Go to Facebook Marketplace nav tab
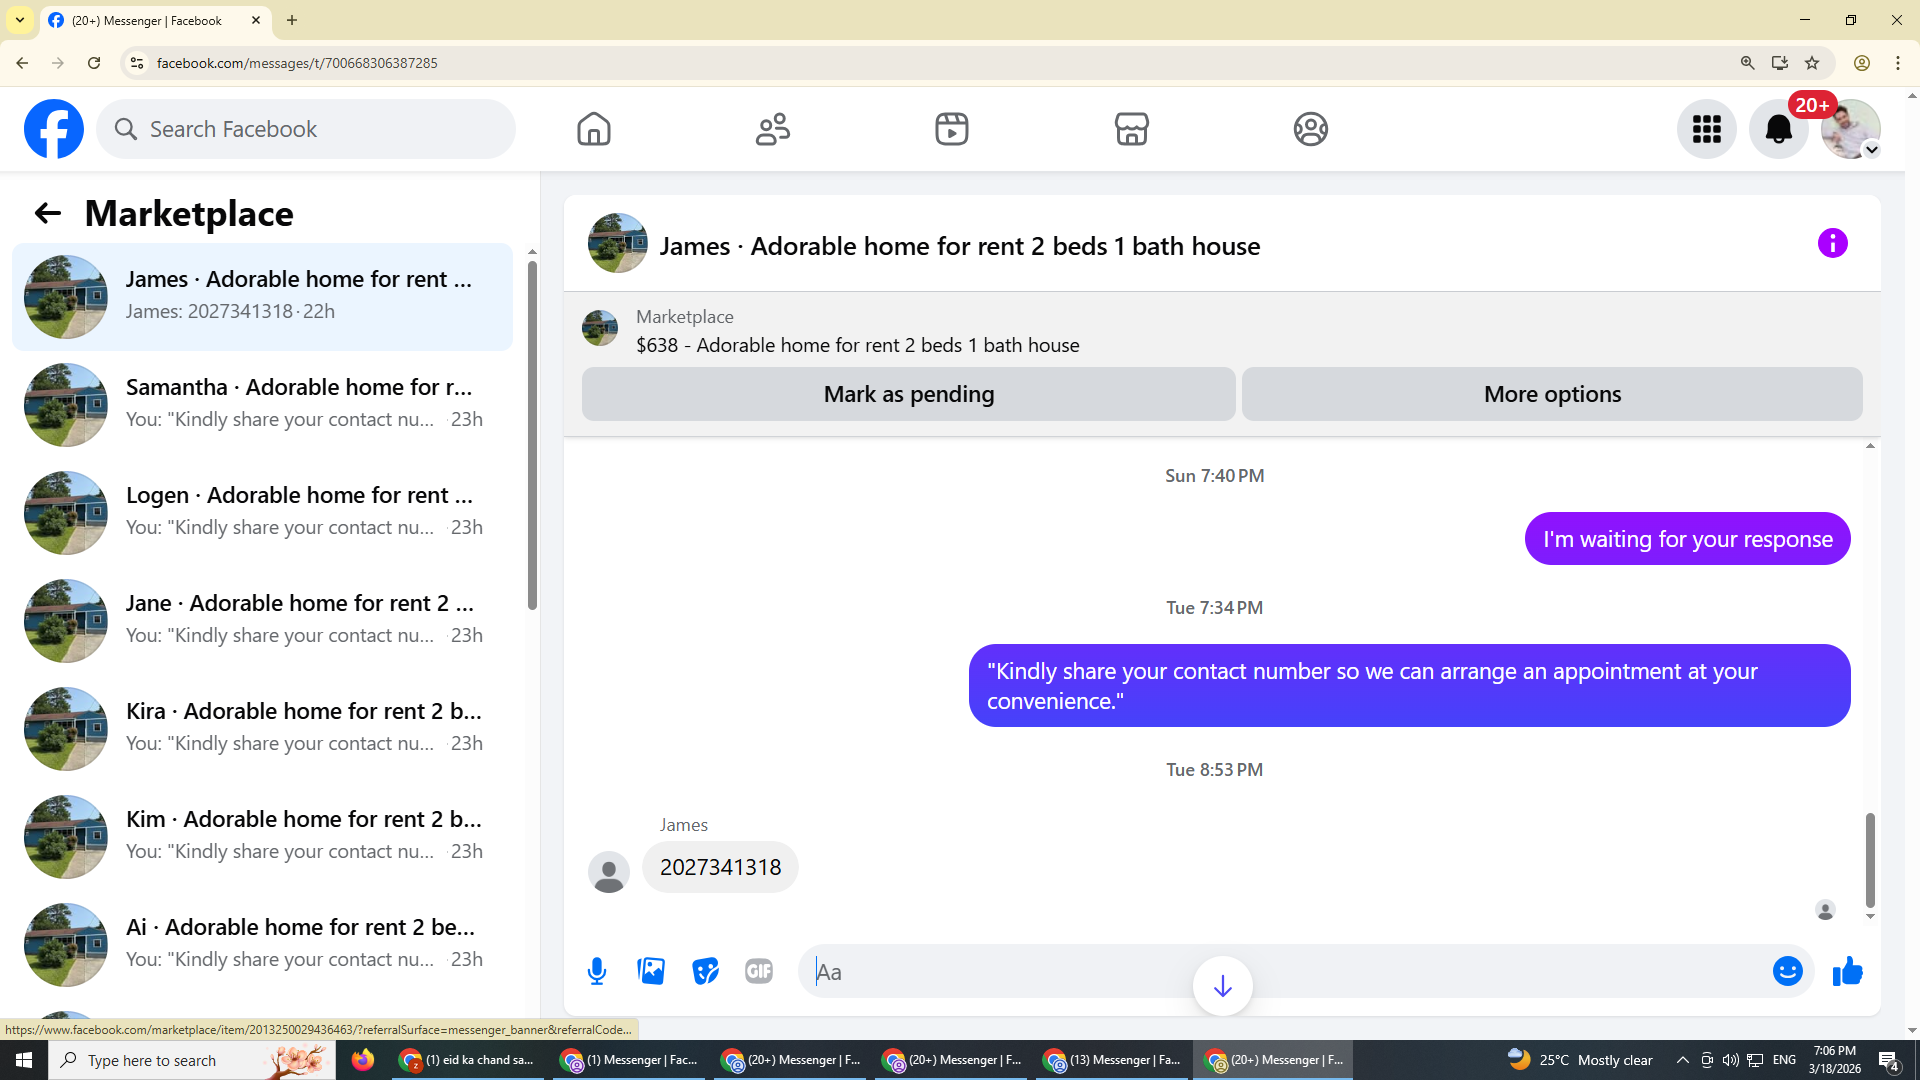Screen dimensions: 1920x1080 [1131, 129]
